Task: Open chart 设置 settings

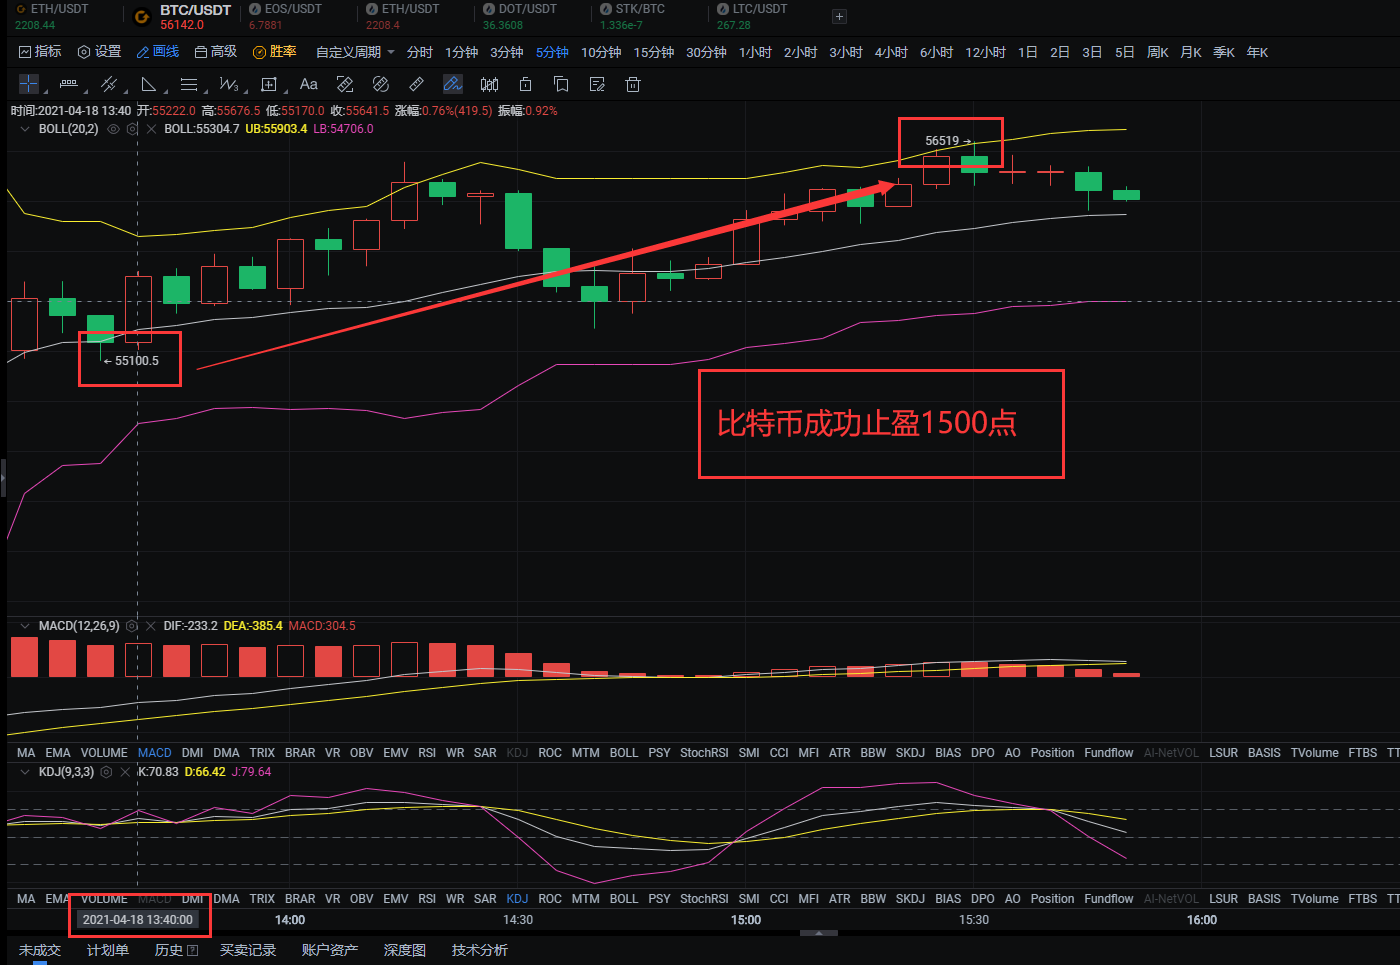Action: (99, 52)
